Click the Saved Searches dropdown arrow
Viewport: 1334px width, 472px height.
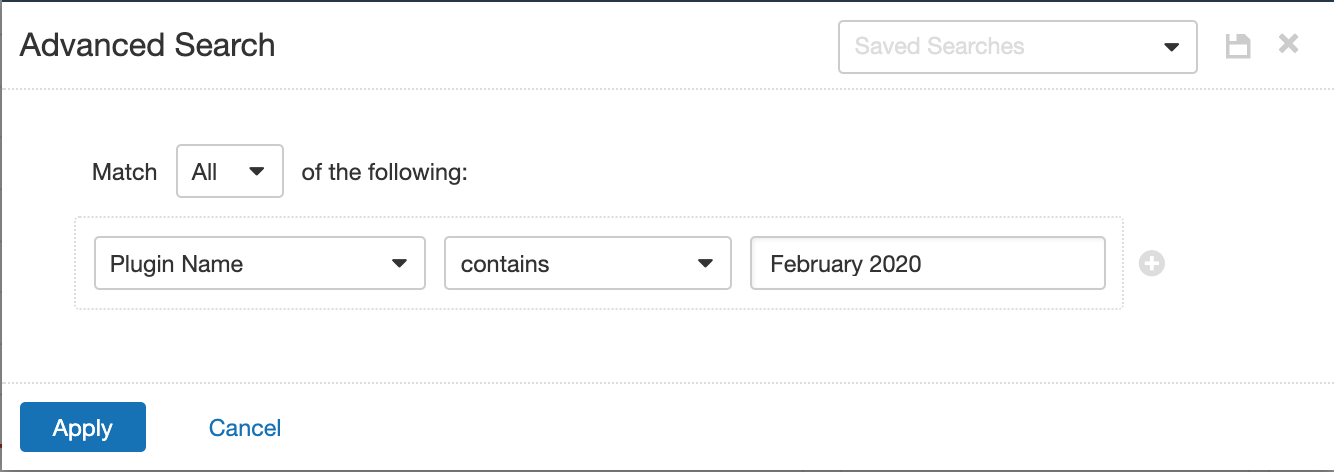[x=1171, y=47]
